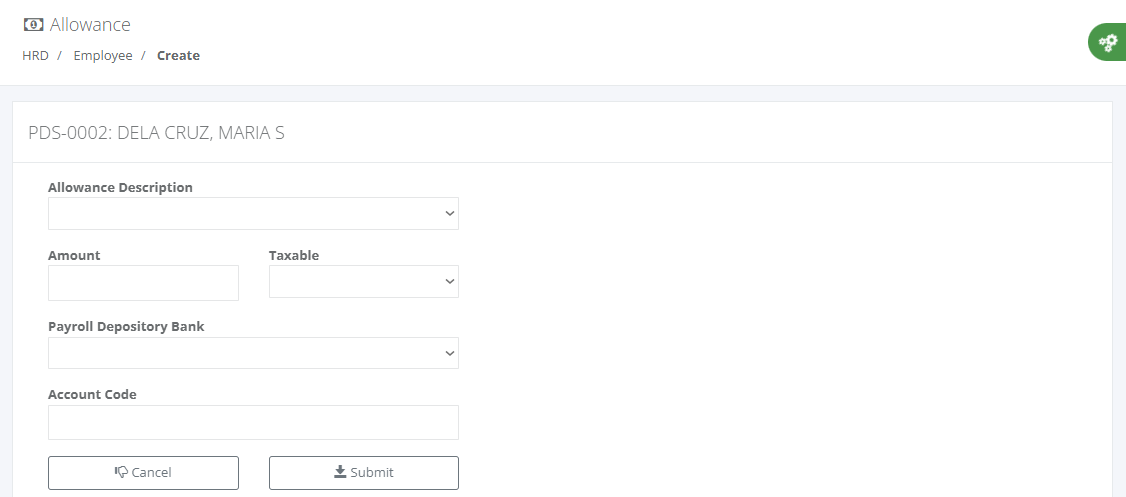1126x497 pixels.
Task: Expand the Payroll Depository Bank dropdown
Action: click(x=253, y=353)
